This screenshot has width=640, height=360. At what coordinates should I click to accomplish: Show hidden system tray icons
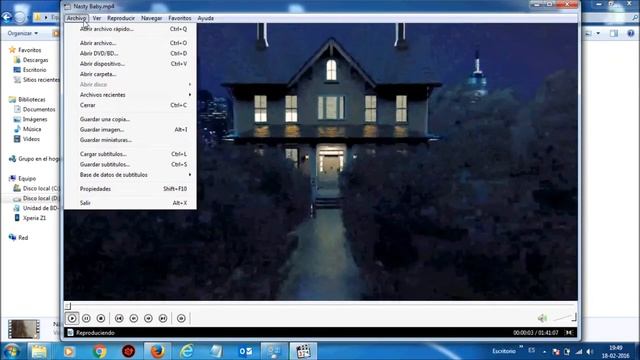(x=544, y=351)
